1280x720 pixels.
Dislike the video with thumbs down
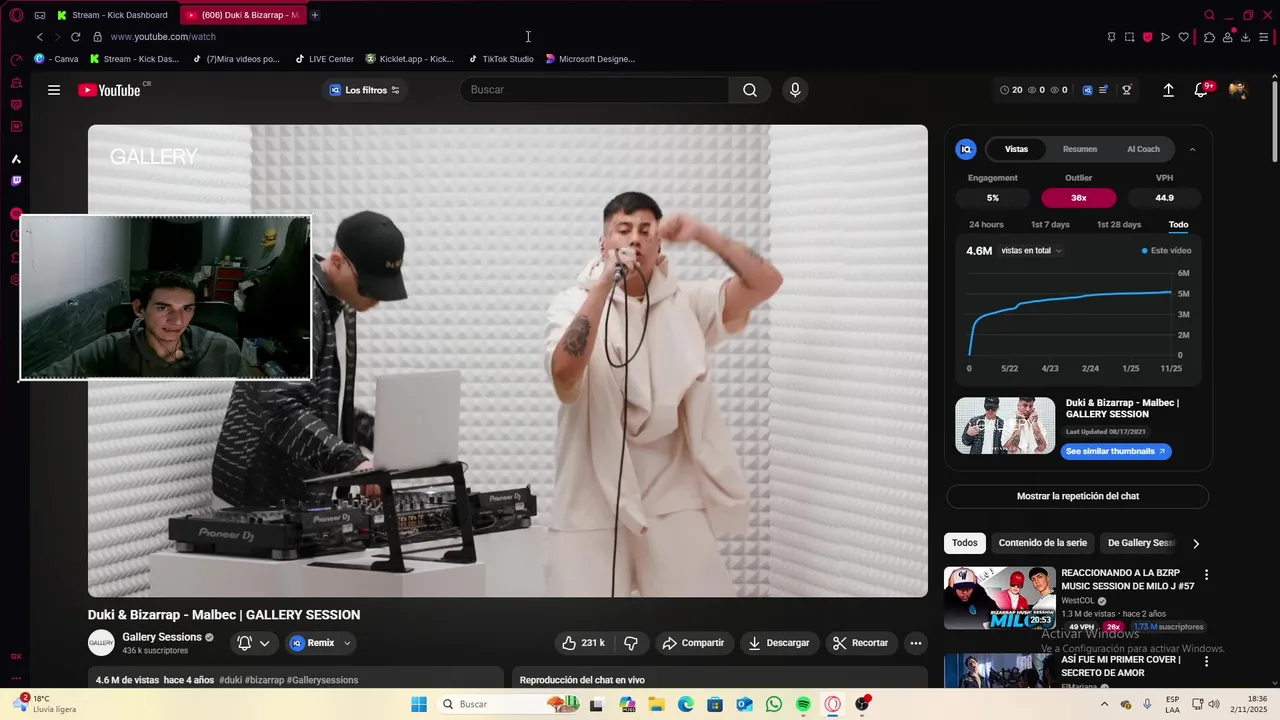coord(631,643)
